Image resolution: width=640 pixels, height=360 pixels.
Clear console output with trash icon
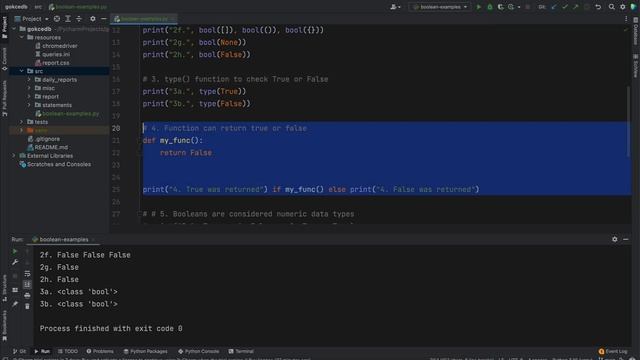[x=27, y=306]
